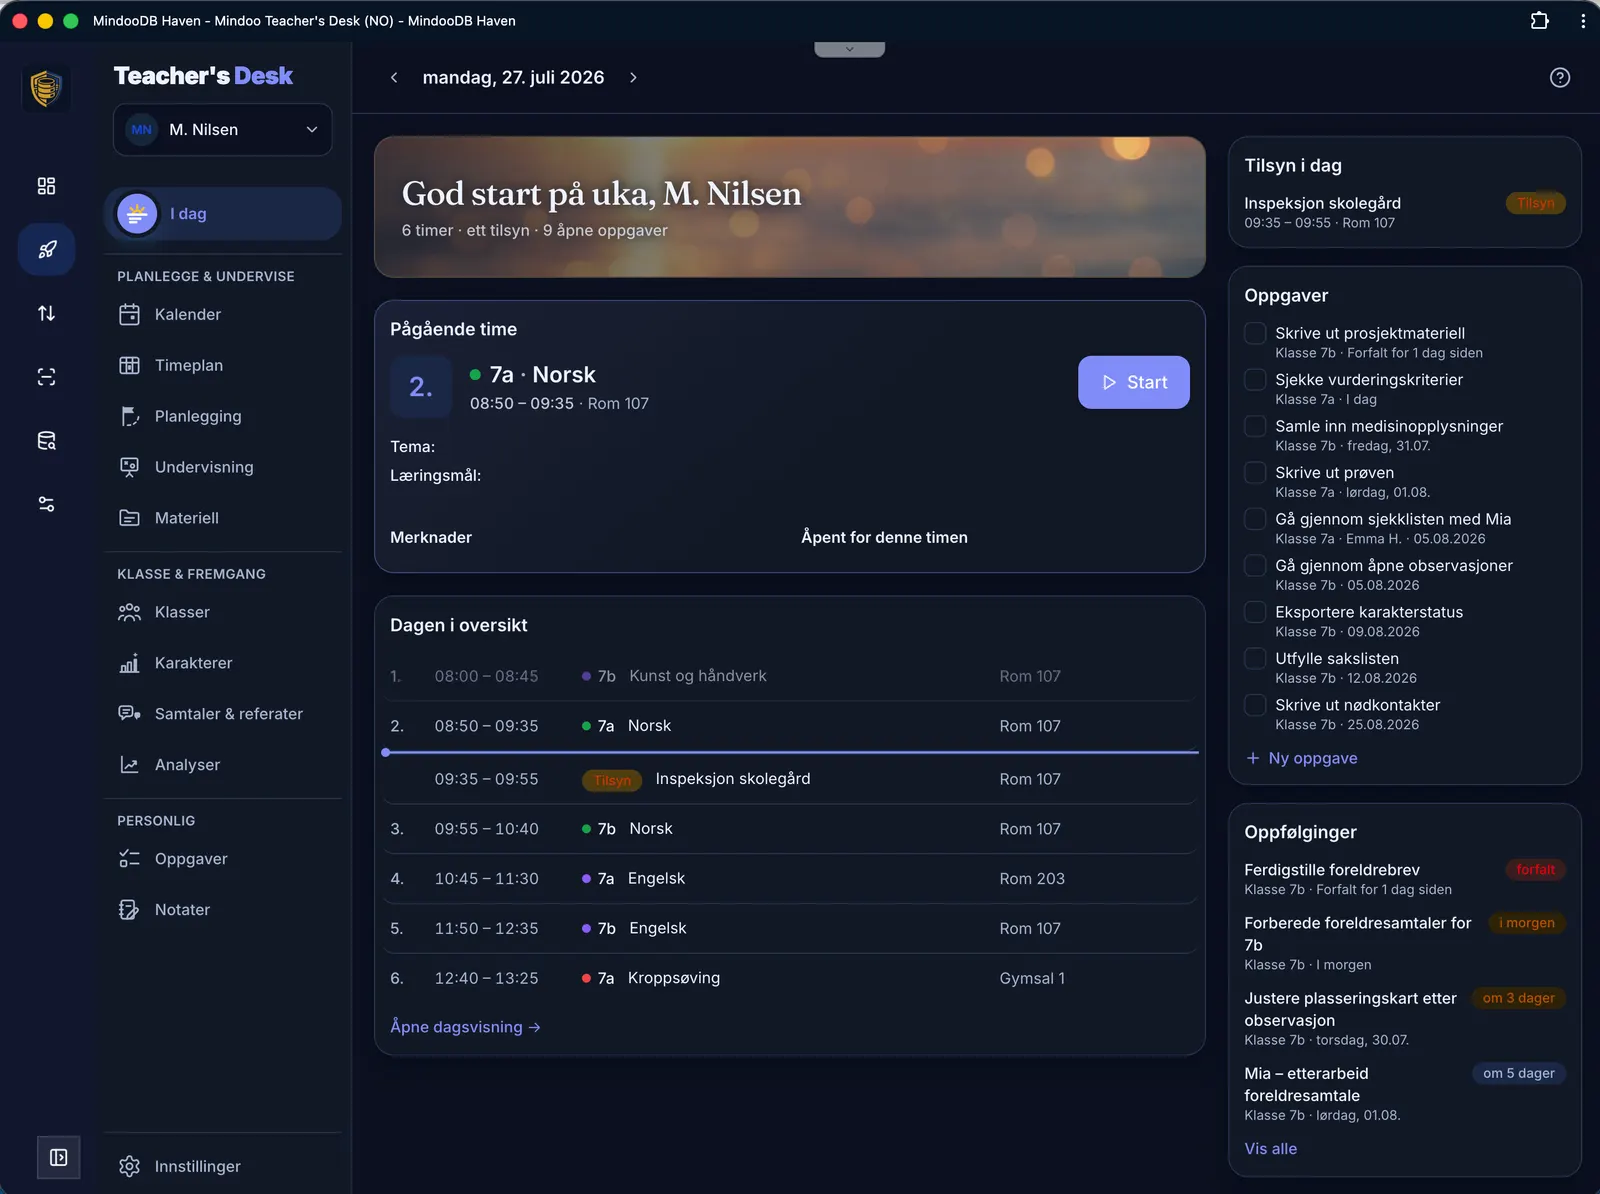Select the 7a Kroppsøving lesson row
This screenshot has height=1194, width=1600.
(790, 979)
